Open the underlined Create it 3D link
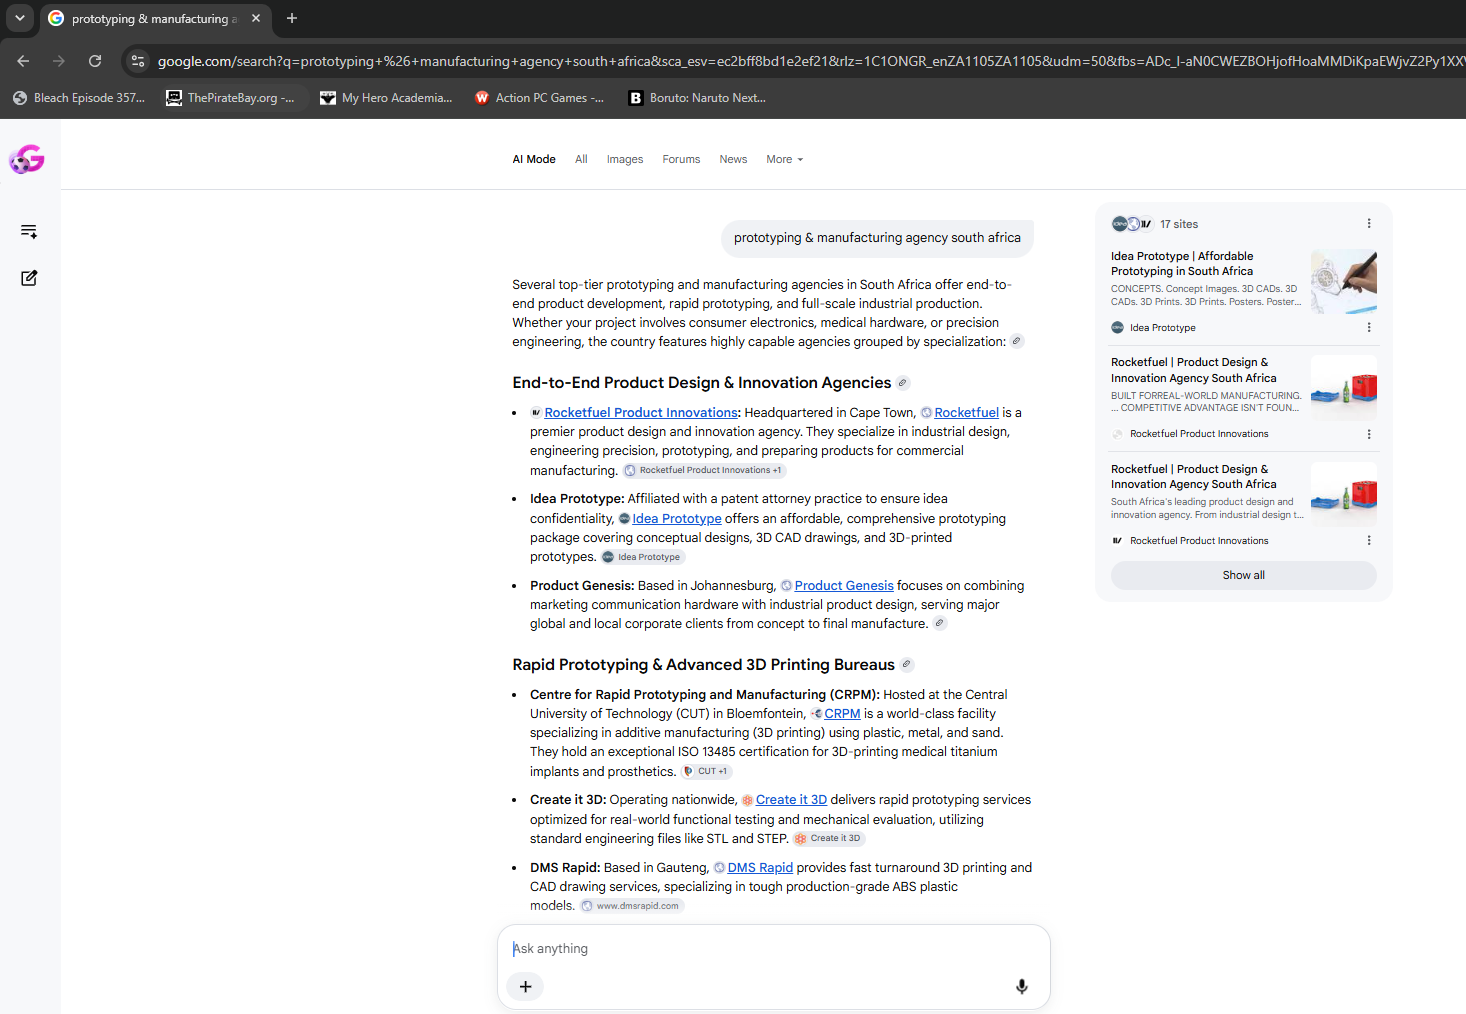 point(791,799)
